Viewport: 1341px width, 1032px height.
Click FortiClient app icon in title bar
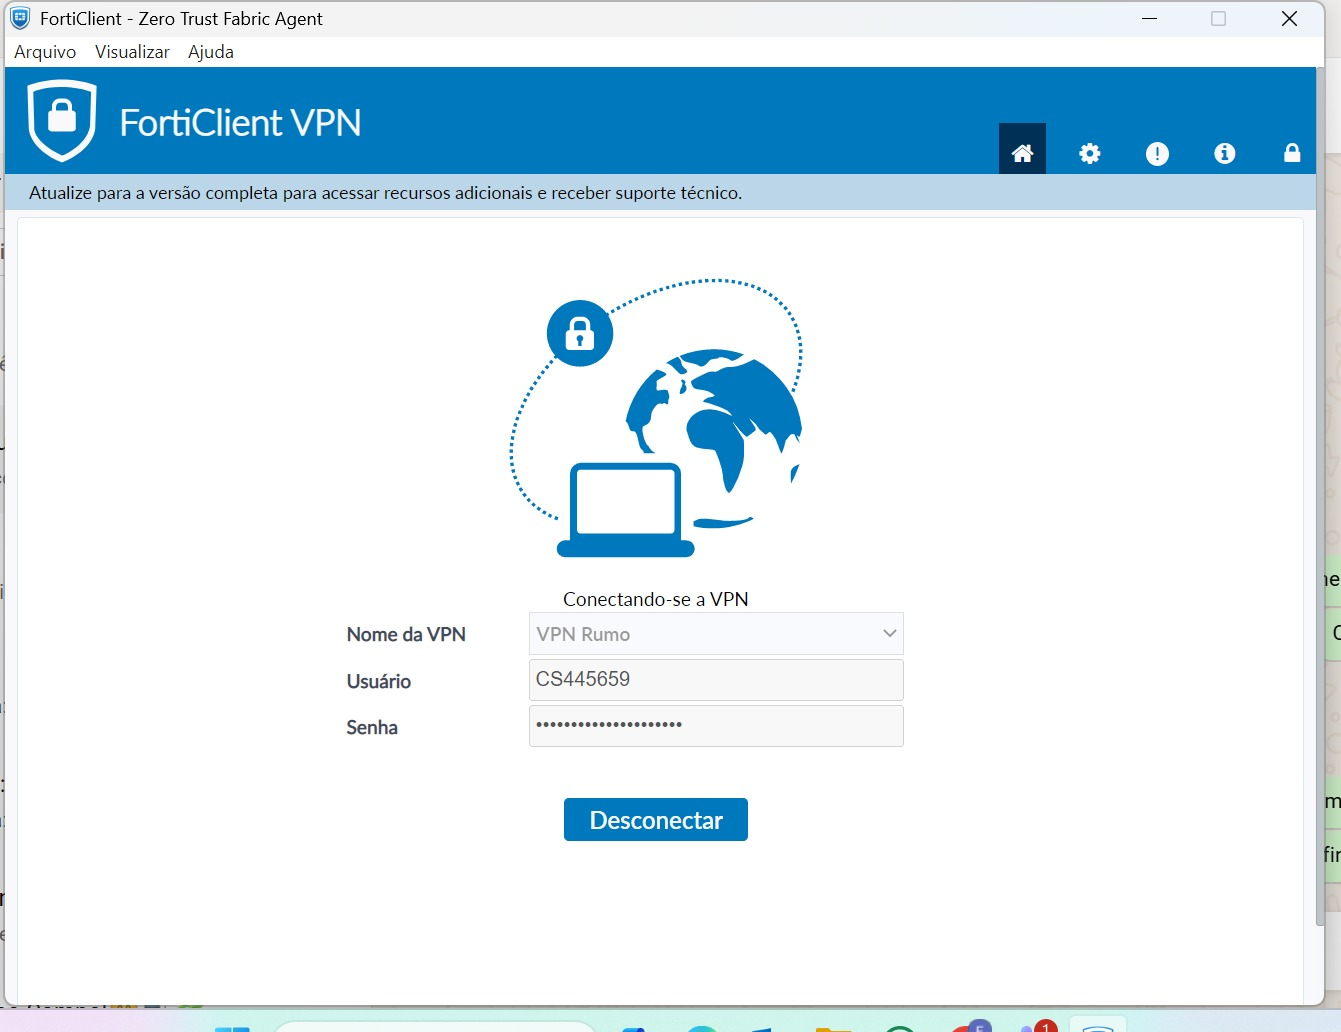pyautogui.click(x=20, y=18)
